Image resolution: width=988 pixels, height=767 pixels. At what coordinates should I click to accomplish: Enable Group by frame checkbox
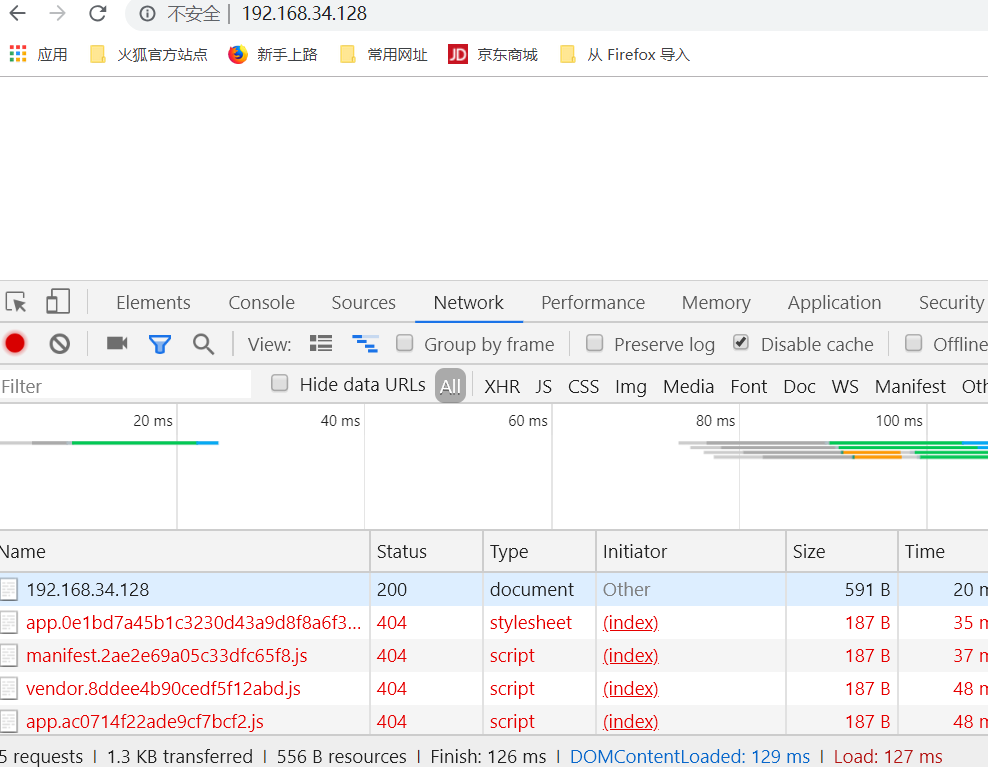pos(405,343)
